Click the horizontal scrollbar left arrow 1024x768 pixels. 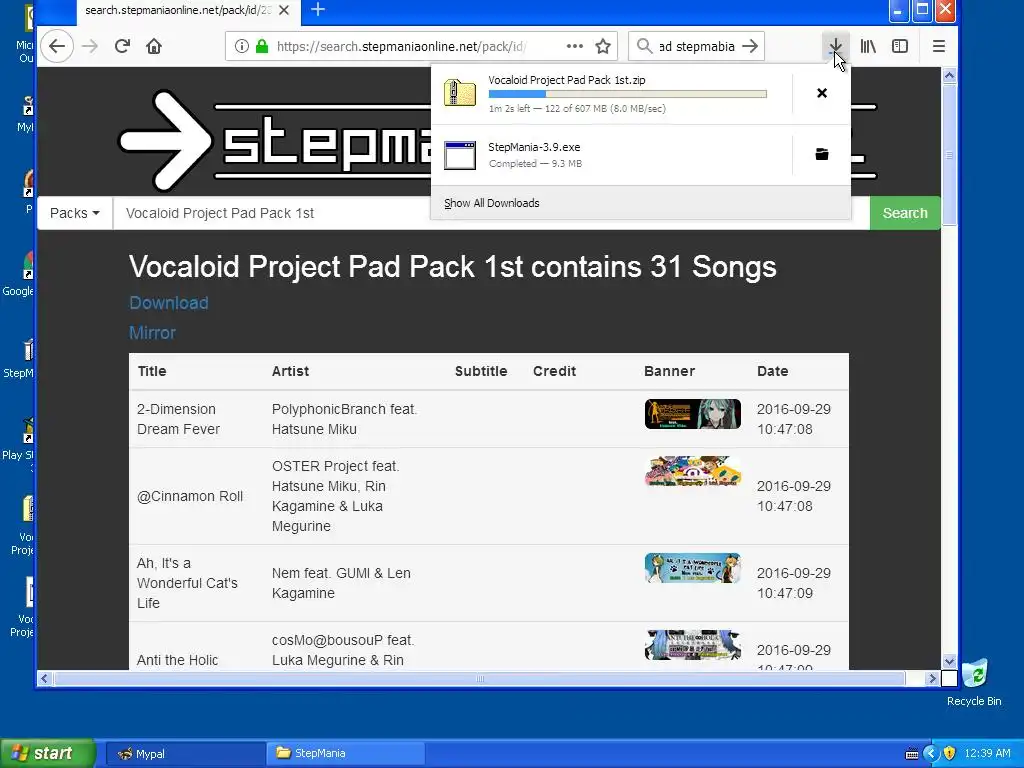[x=44, y=679]
